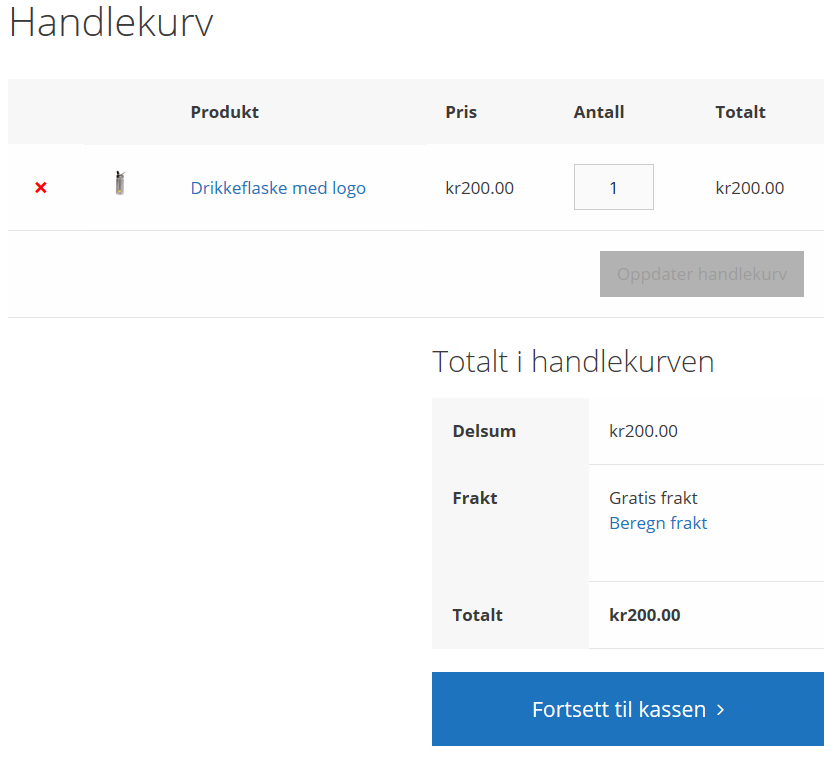Open the Drikkeflaske med logo product link
The image size is (838, 758).
point(278,188)
